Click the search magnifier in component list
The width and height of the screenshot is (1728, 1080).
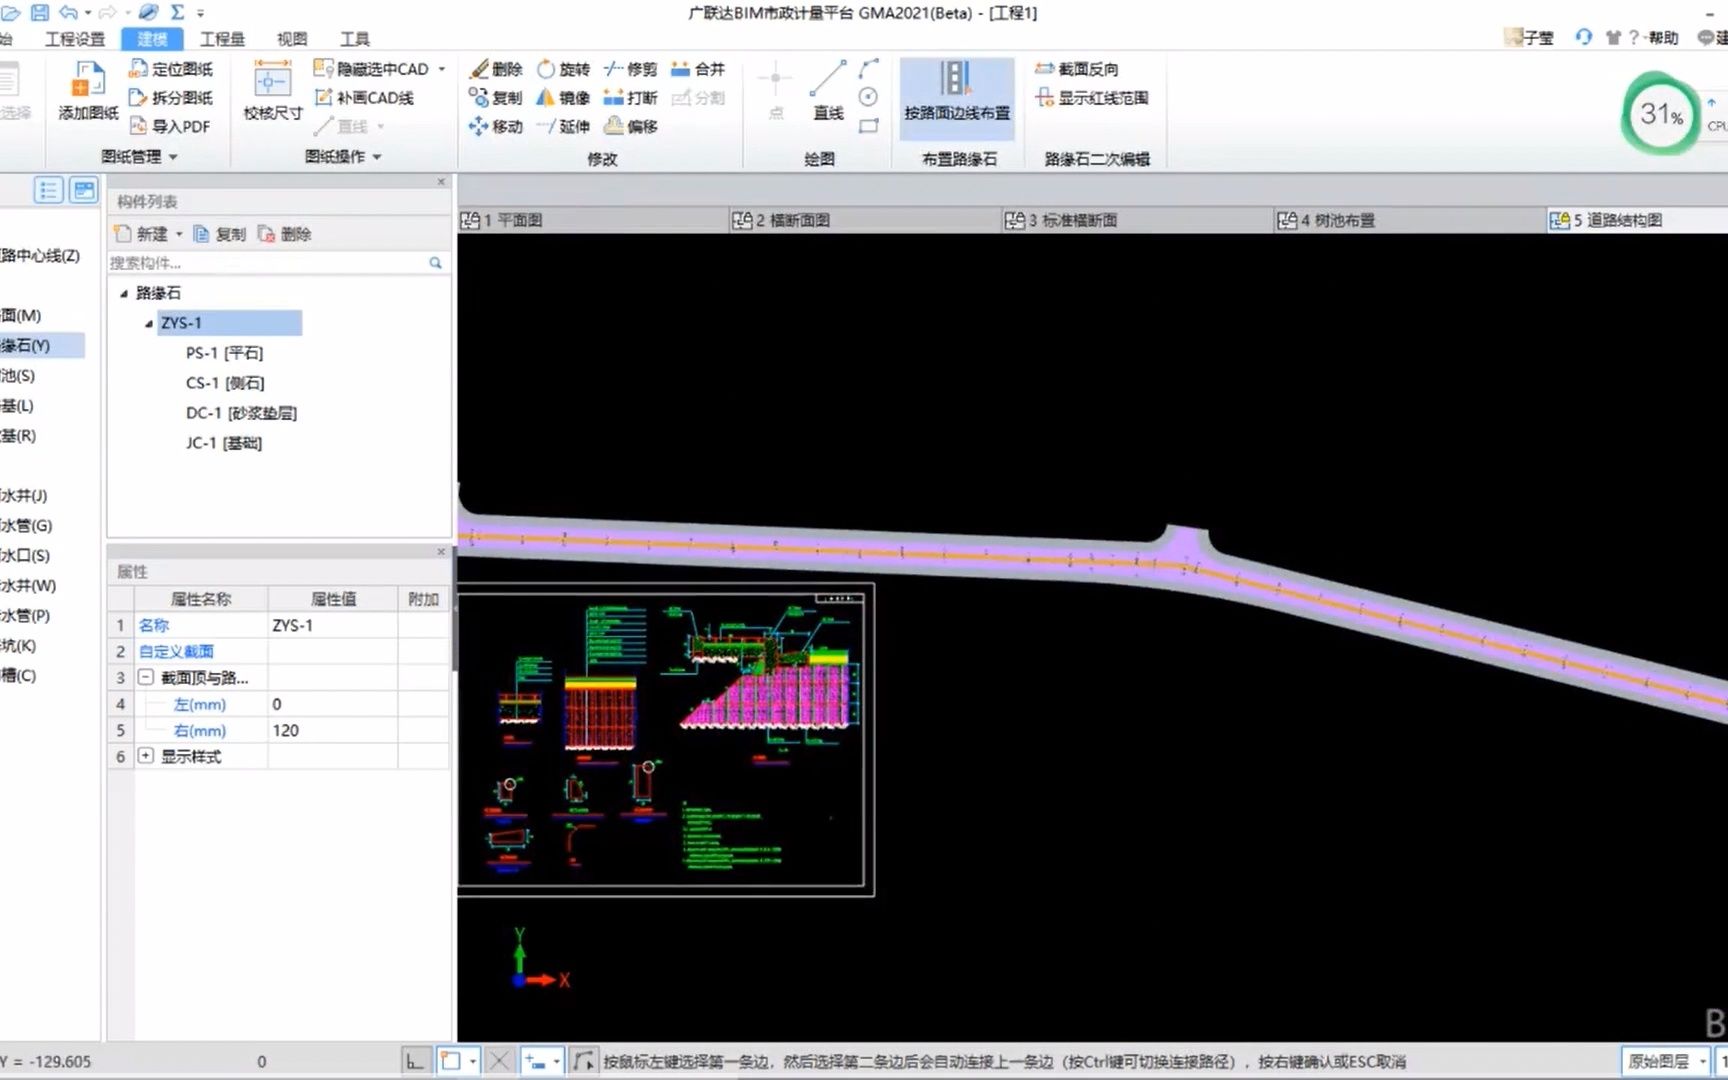click(436, 263)
